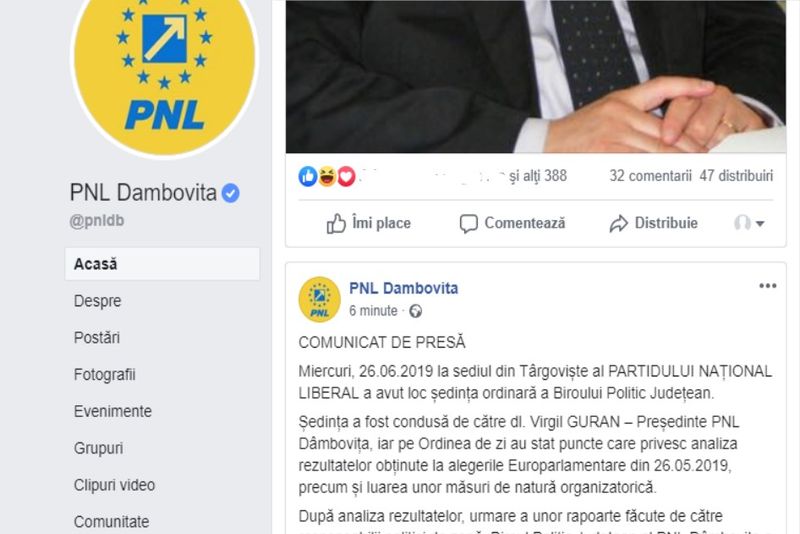Screen dimensions: 800x534
Task: Open the three-dots post options menu
Action: click(767, 286)
